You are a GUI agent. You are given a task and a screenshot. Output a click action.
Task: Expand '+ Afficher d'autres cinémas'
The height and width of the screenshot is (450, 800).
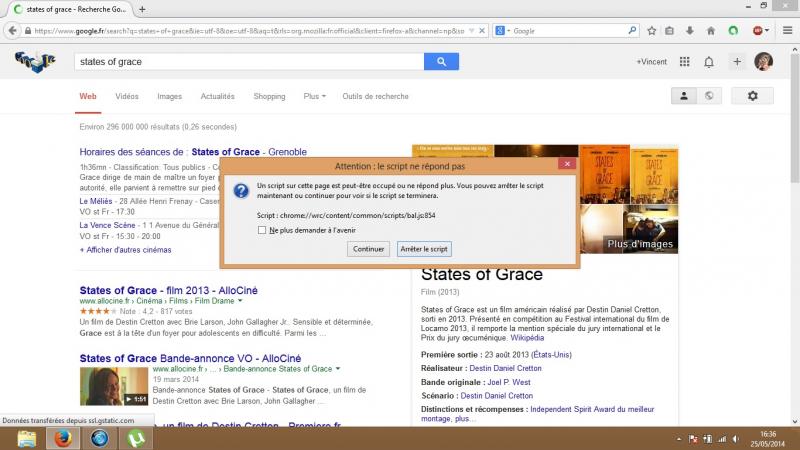(x=126, y=250)
